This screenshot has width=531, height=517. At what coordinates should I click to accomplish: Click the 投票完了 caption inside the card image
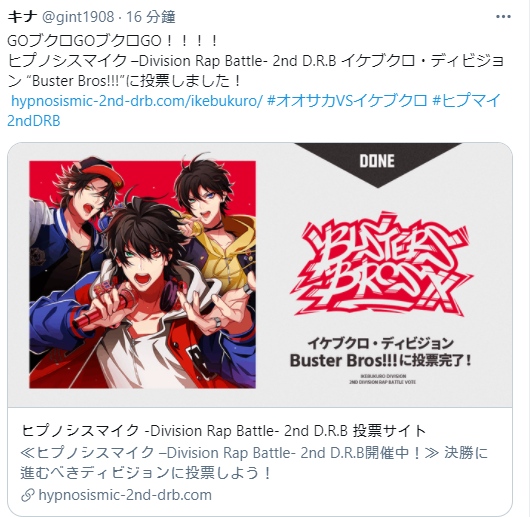381,352
